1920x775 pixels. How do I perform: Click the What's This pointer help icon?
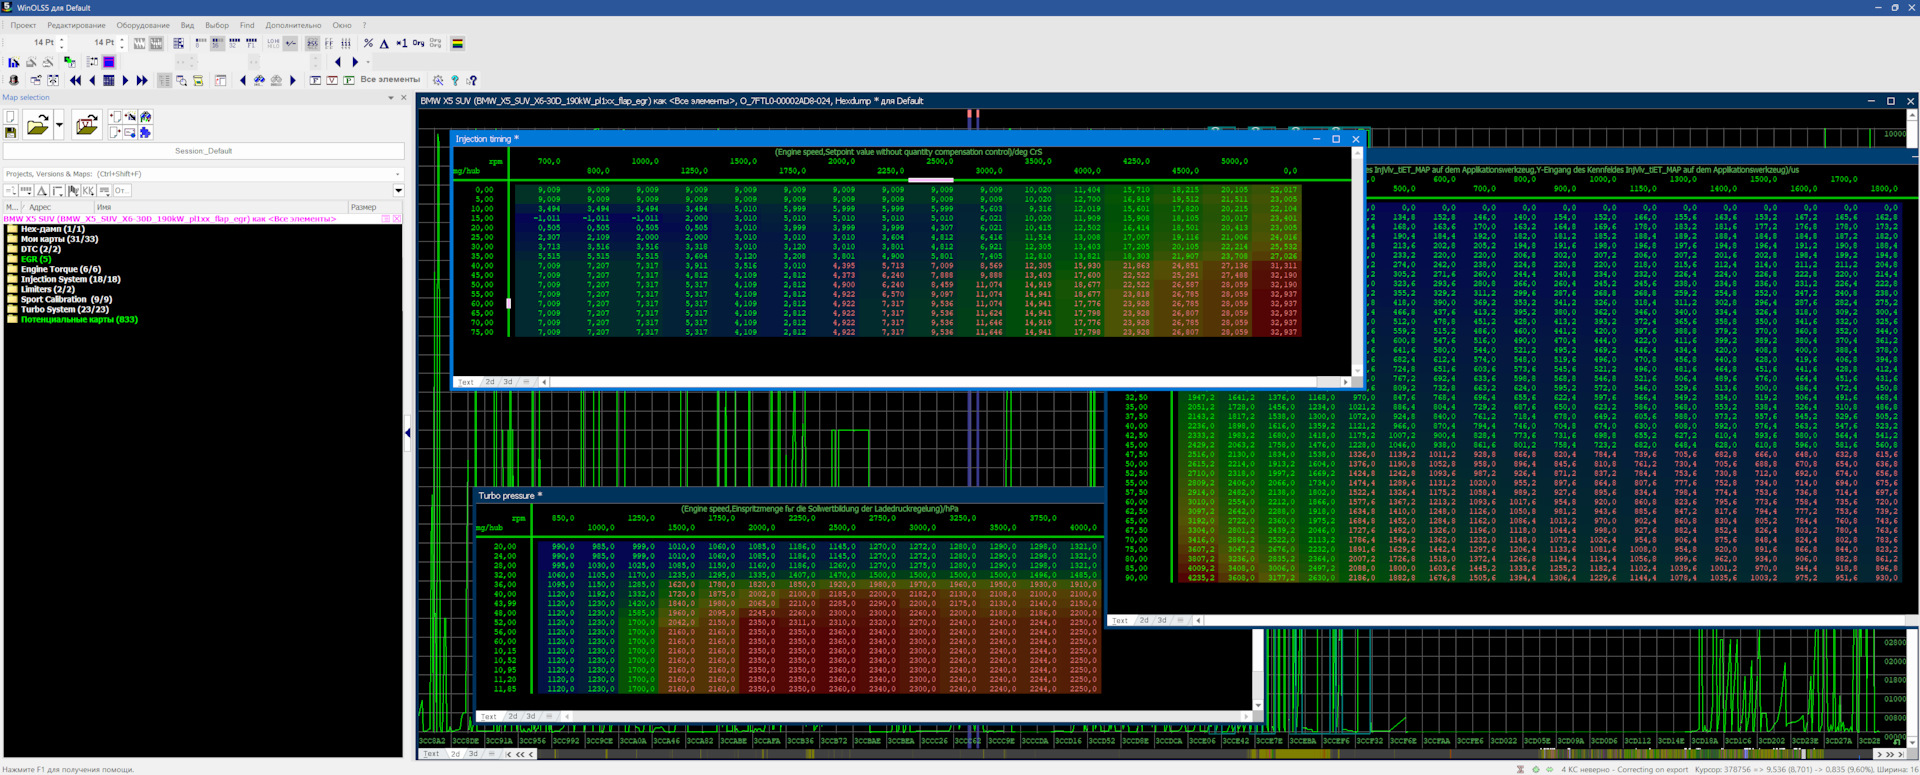pyautogui.click(x=472, y=80)
